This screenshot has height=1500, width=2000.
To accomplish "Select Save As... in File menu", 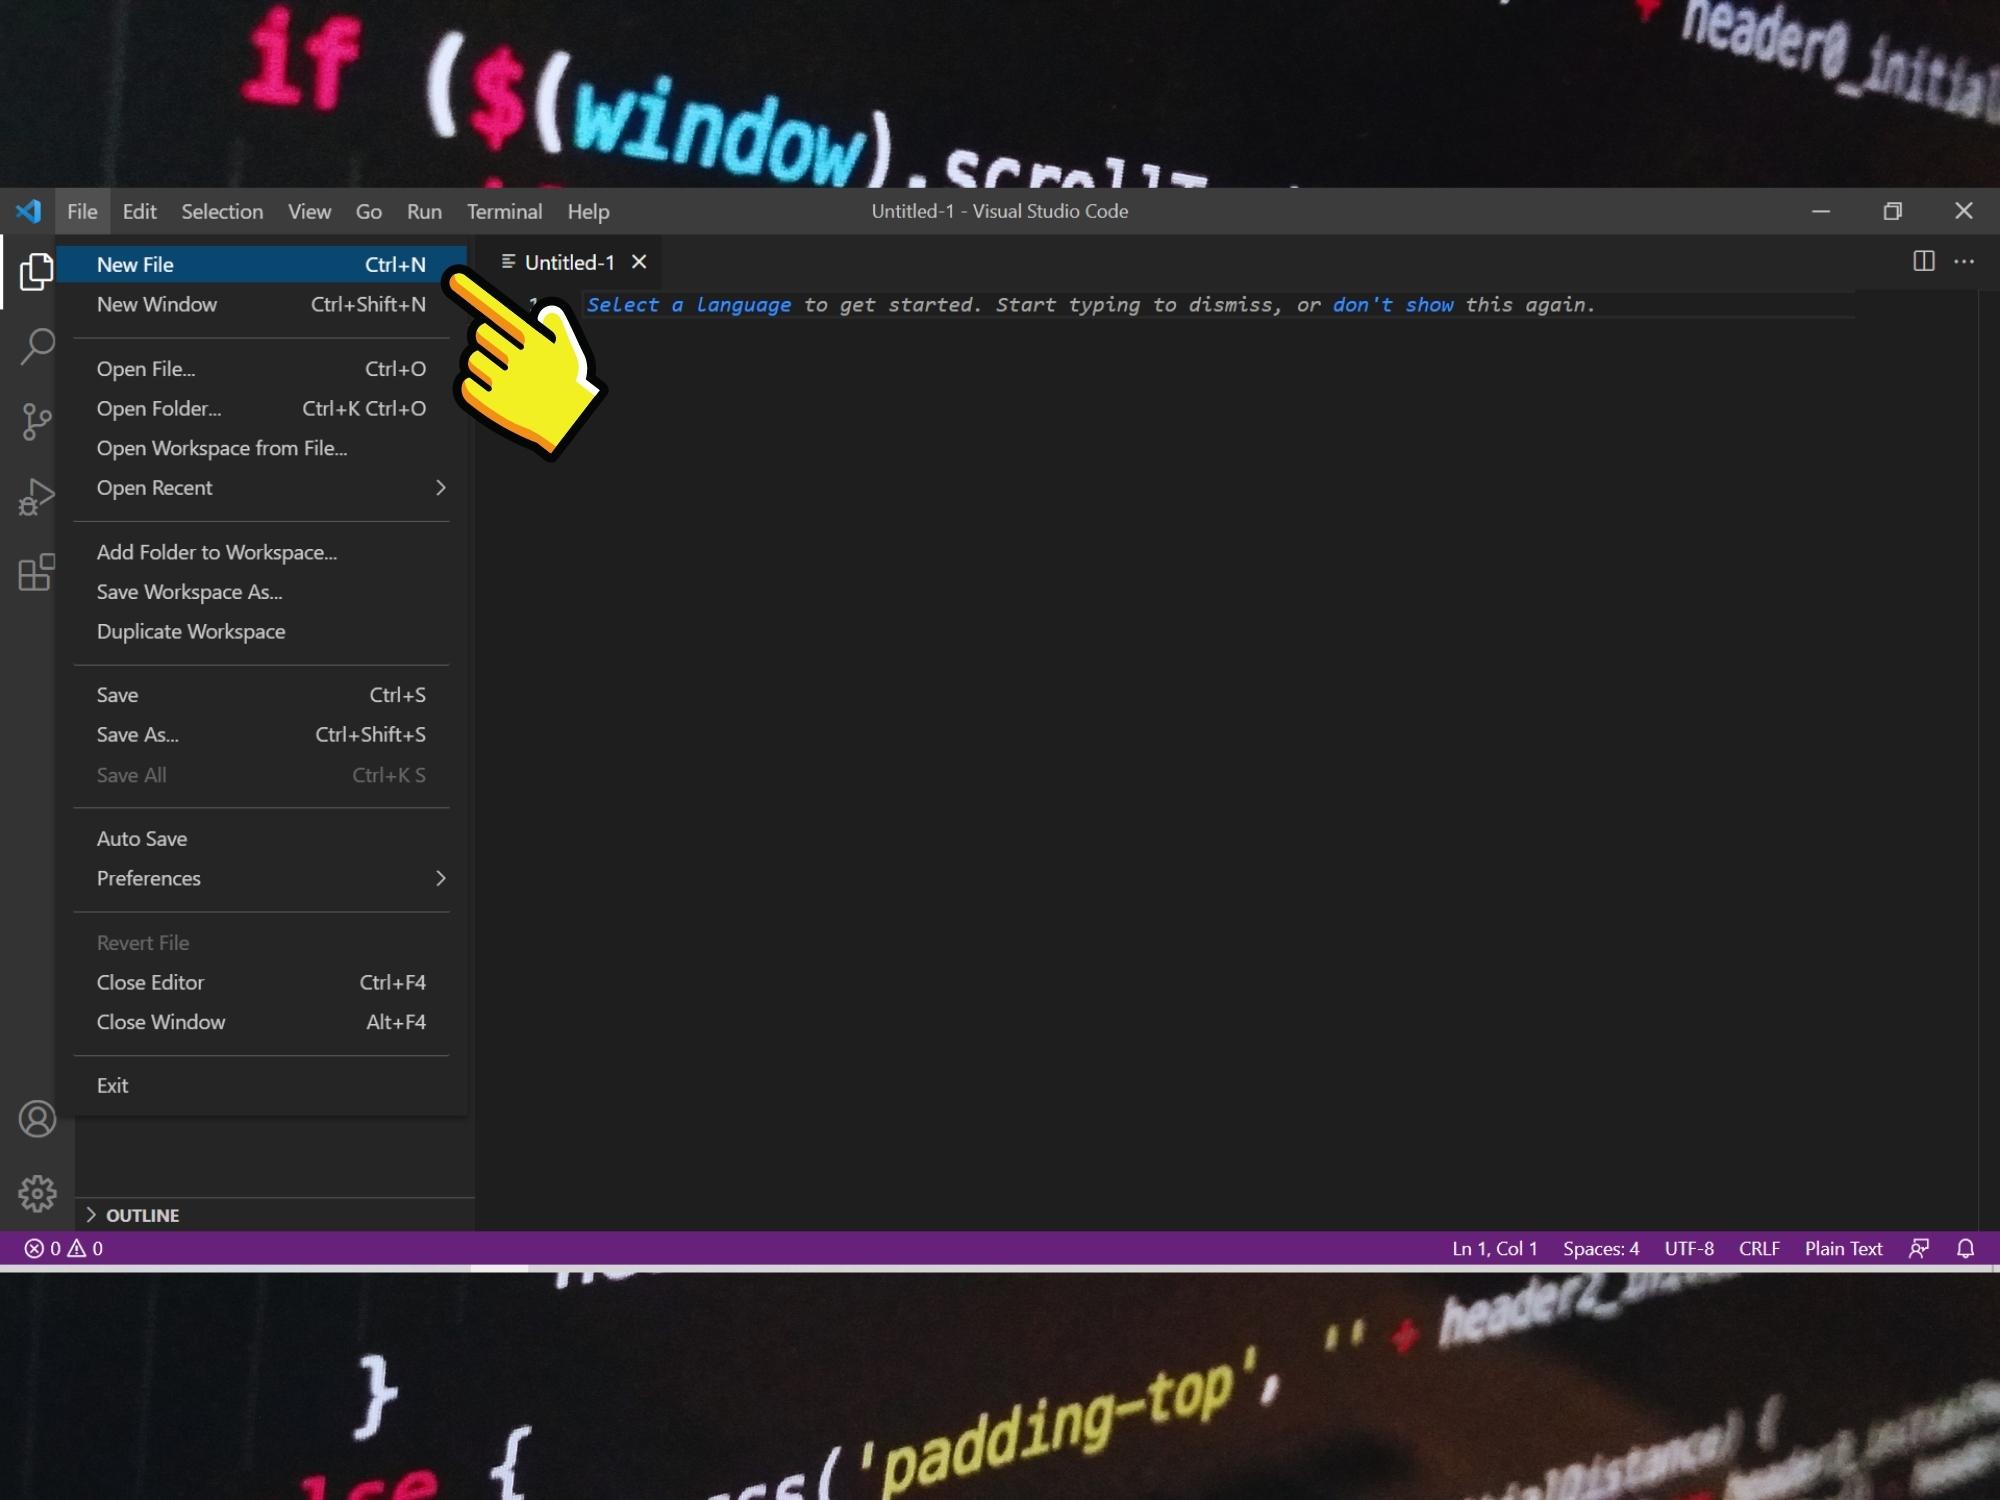I will (261, 735).
